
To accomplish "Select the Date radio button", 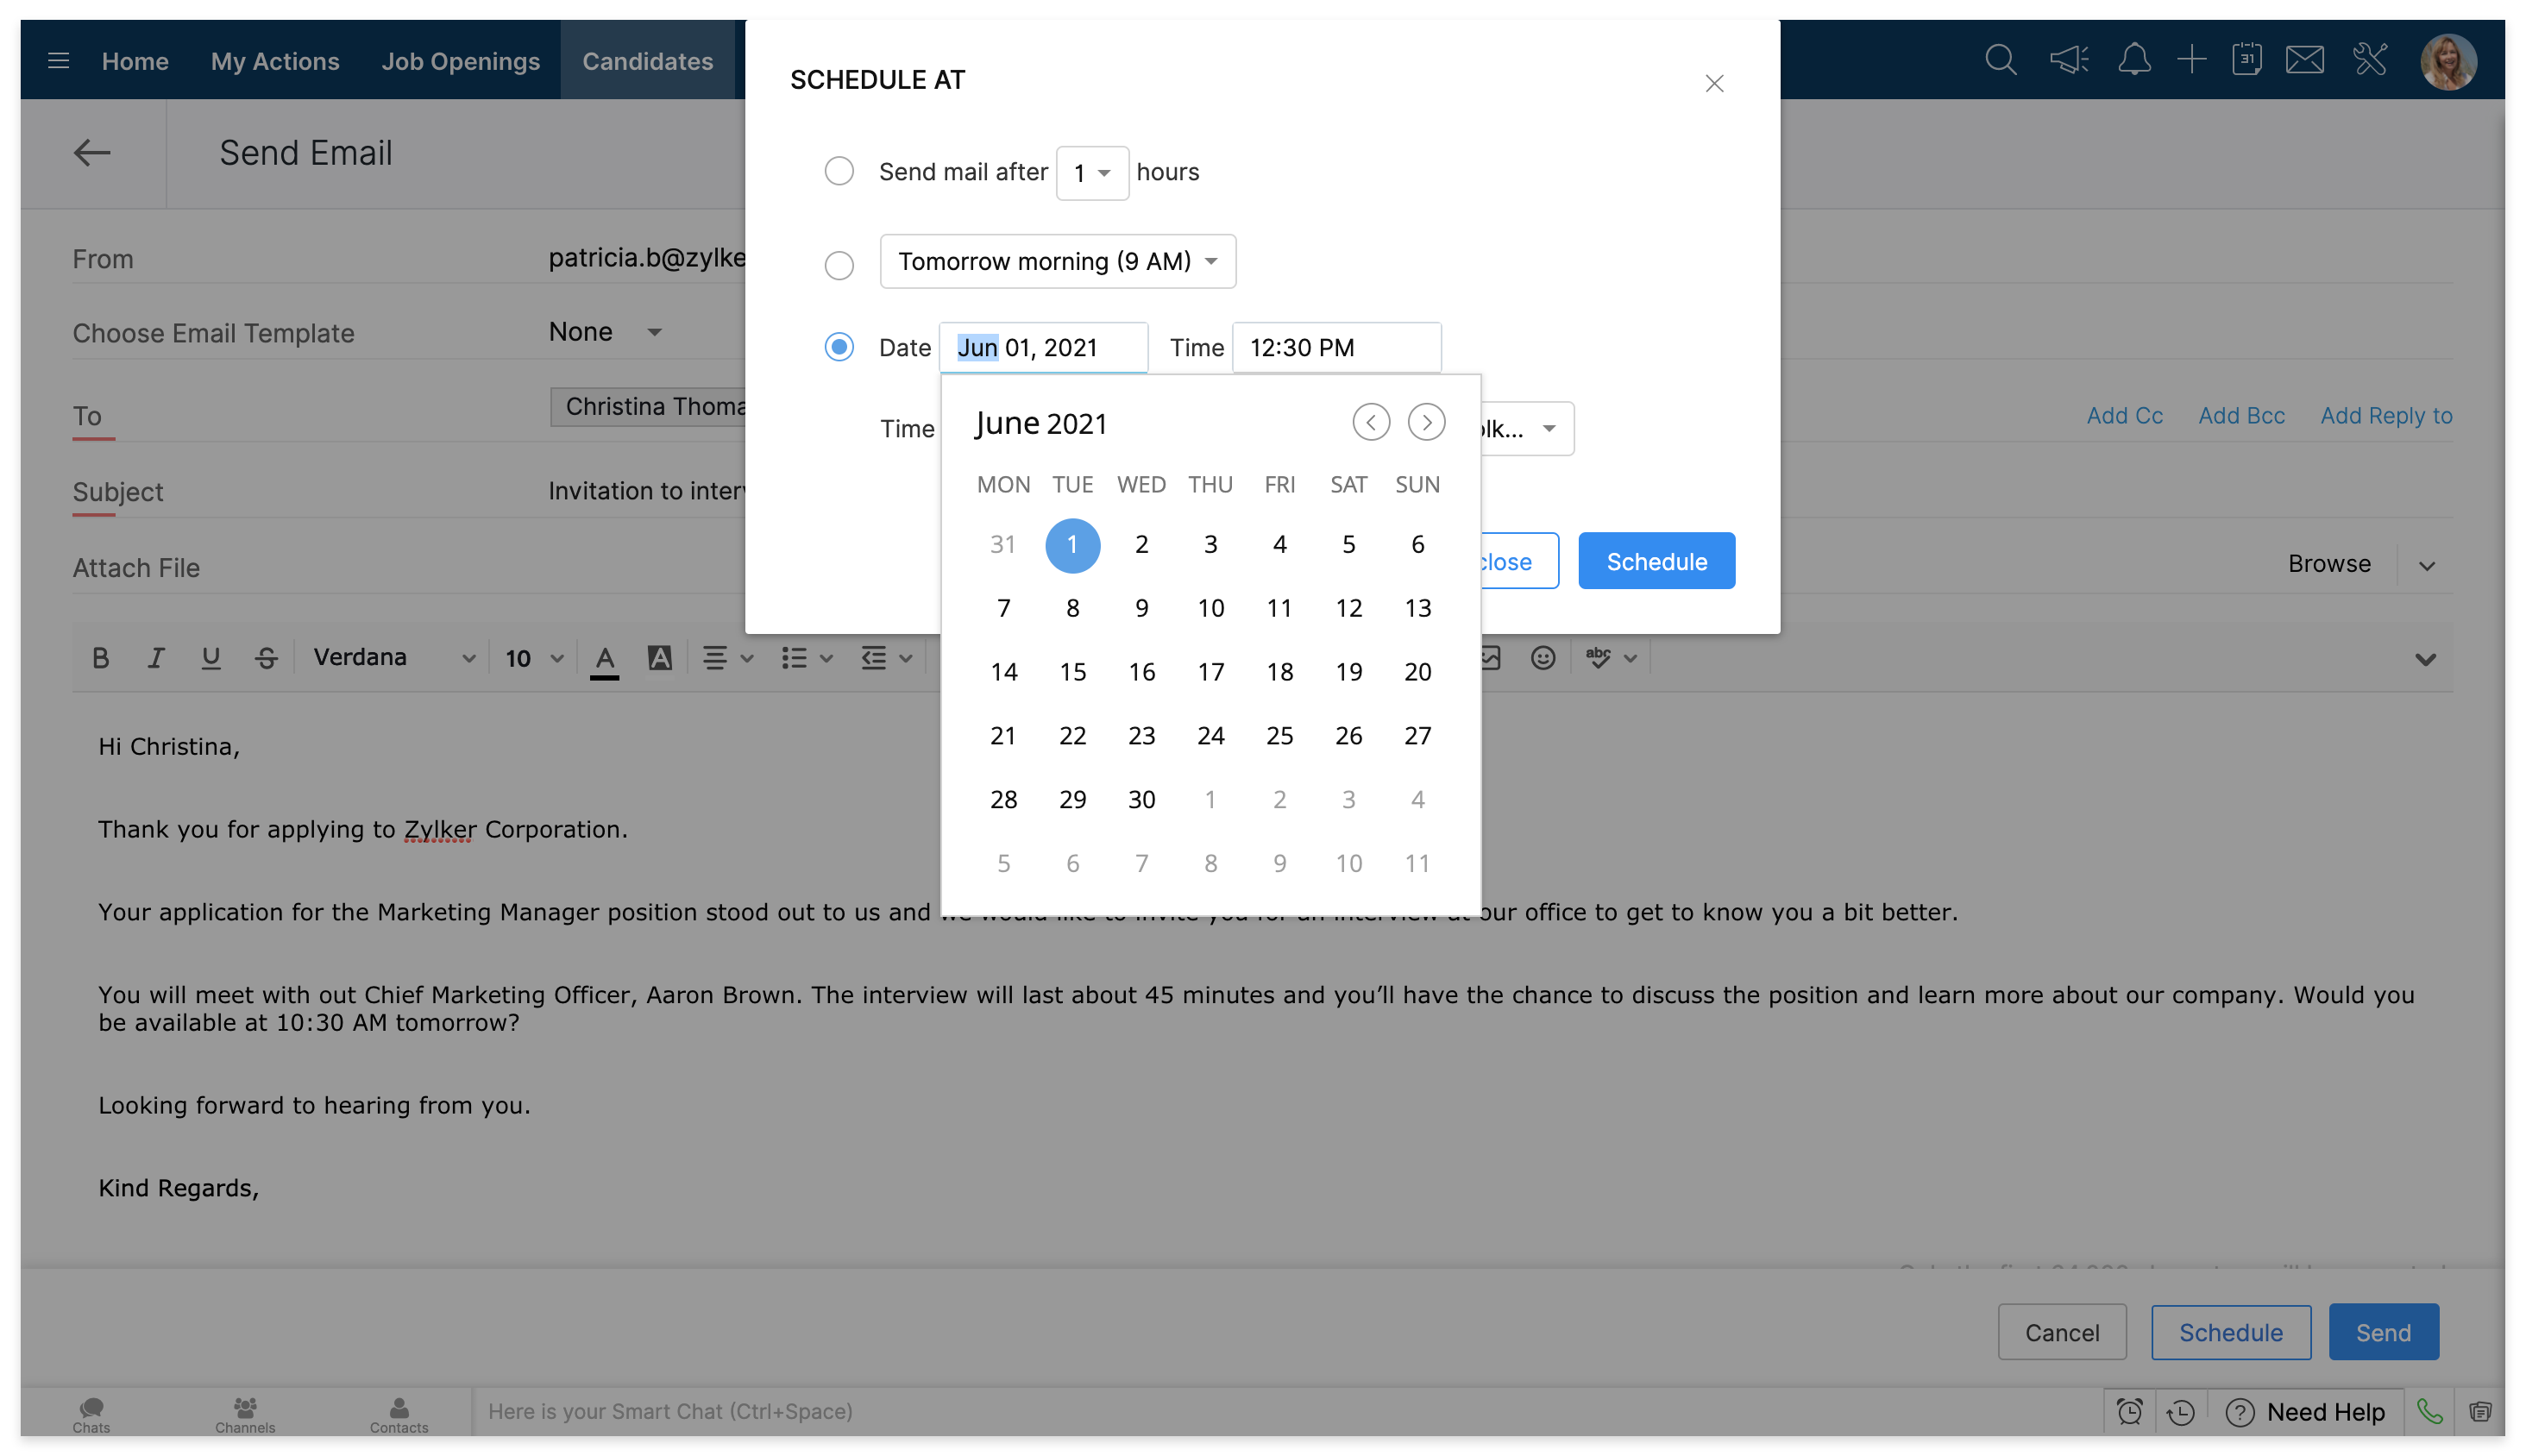I will coord(839,347).
